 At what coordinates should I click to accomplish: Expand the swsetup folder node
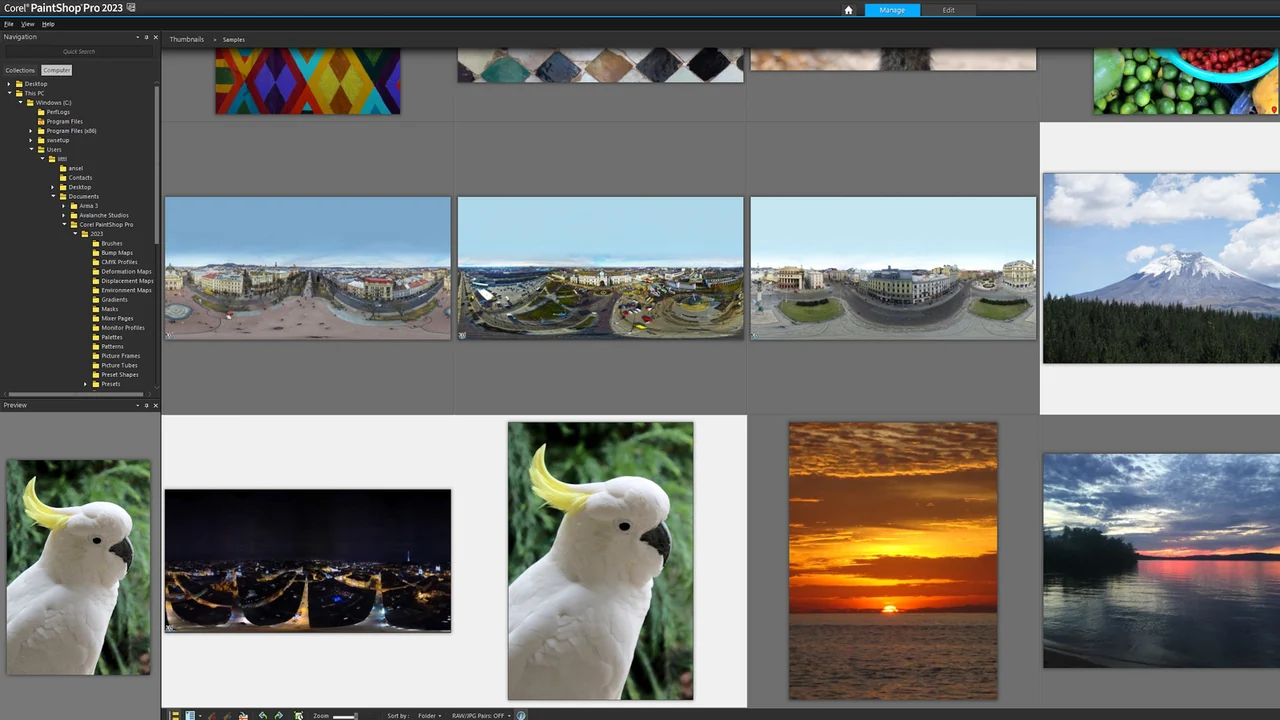tap(31, 140)
